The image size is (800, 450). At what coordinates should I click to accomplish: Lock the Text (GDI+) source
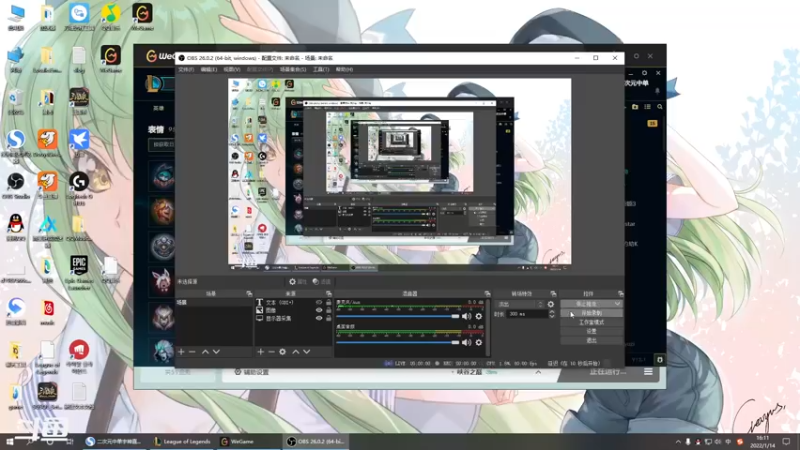coord(329,303)
